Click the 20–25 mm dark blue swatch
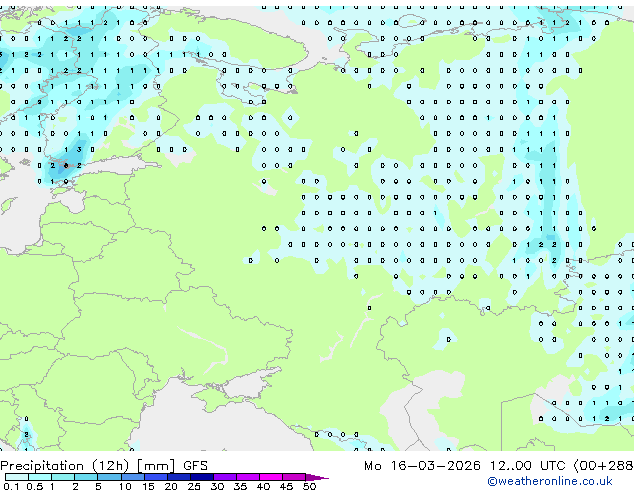634x490 pixels. (179, 477)
